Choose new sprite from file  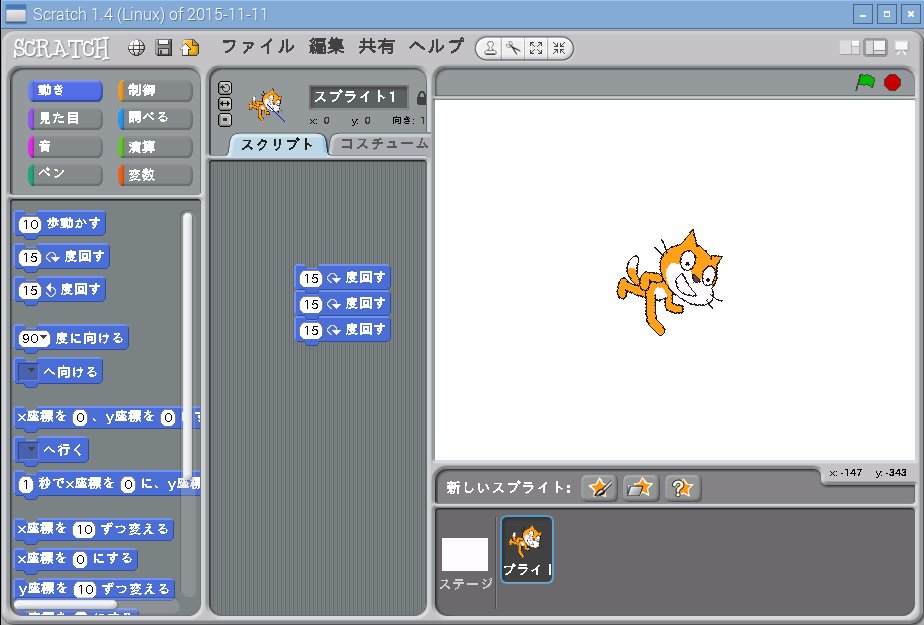coord(640,488)
